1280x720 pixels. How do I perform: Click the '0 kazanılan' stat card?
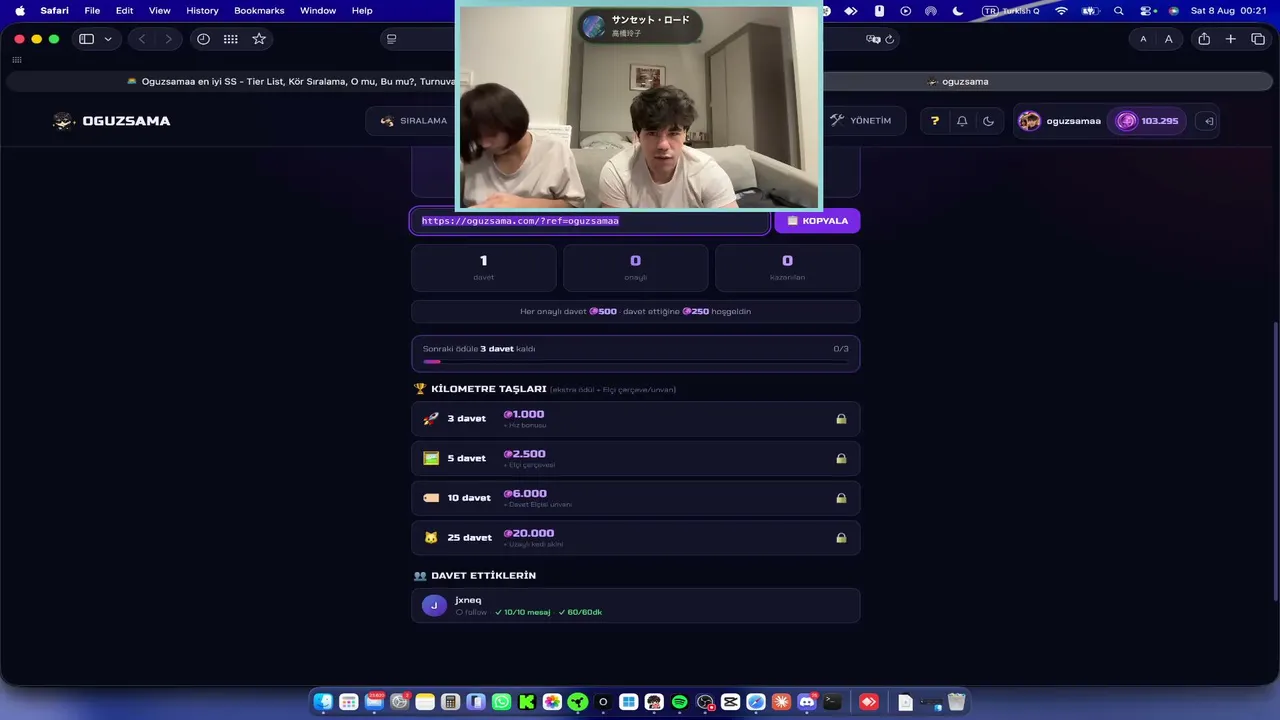(x=788, y=268)
